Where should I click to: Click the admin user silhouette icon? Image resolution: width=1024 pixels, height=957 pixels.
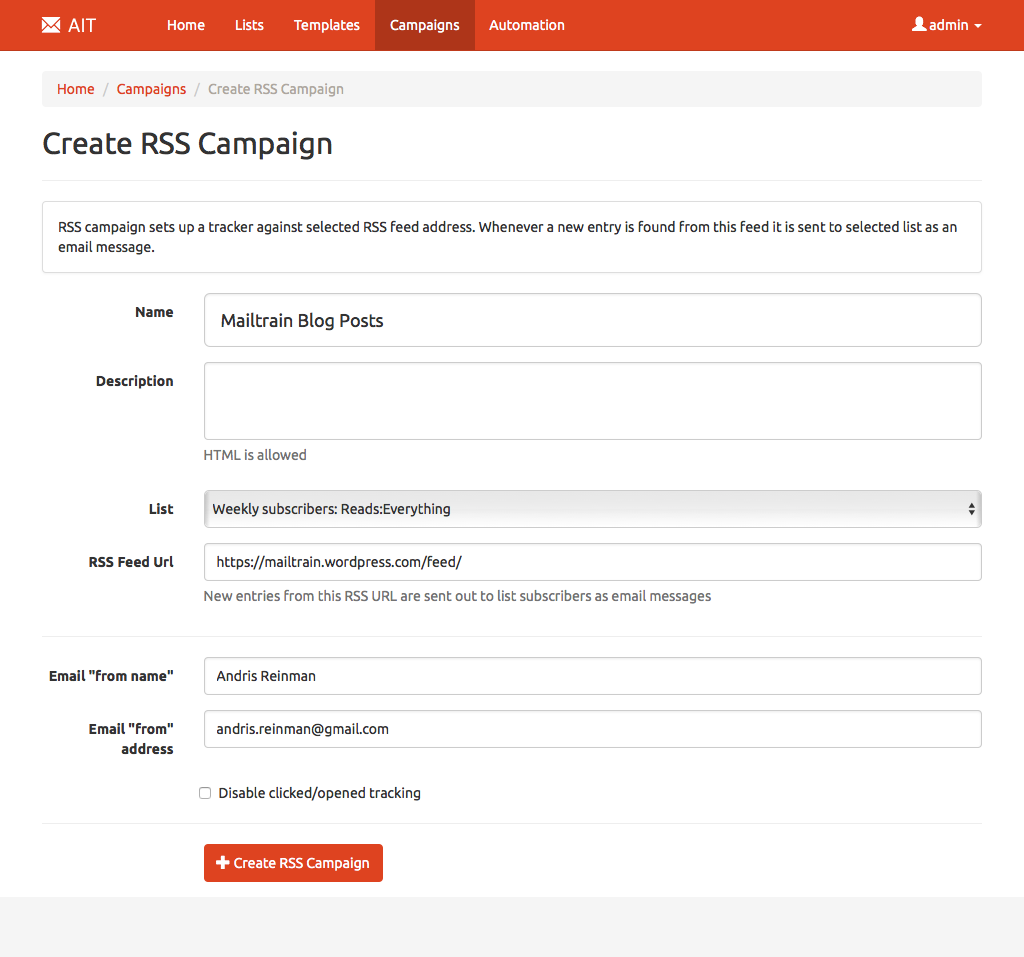click(x=919, y=24)
